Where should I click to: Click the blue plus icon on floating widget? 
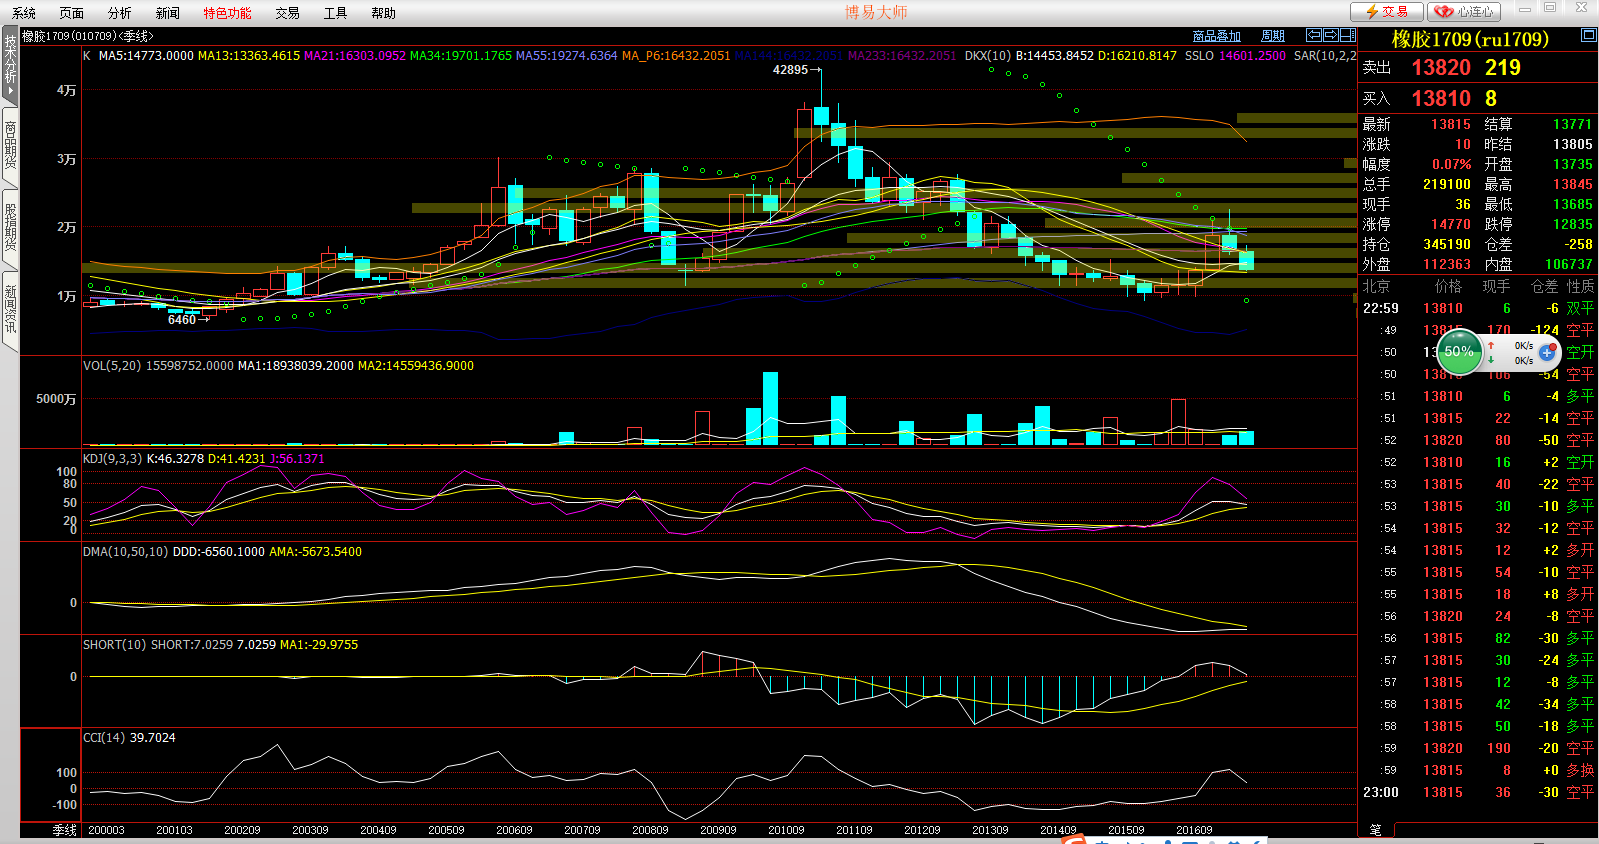click(1547, 352)
